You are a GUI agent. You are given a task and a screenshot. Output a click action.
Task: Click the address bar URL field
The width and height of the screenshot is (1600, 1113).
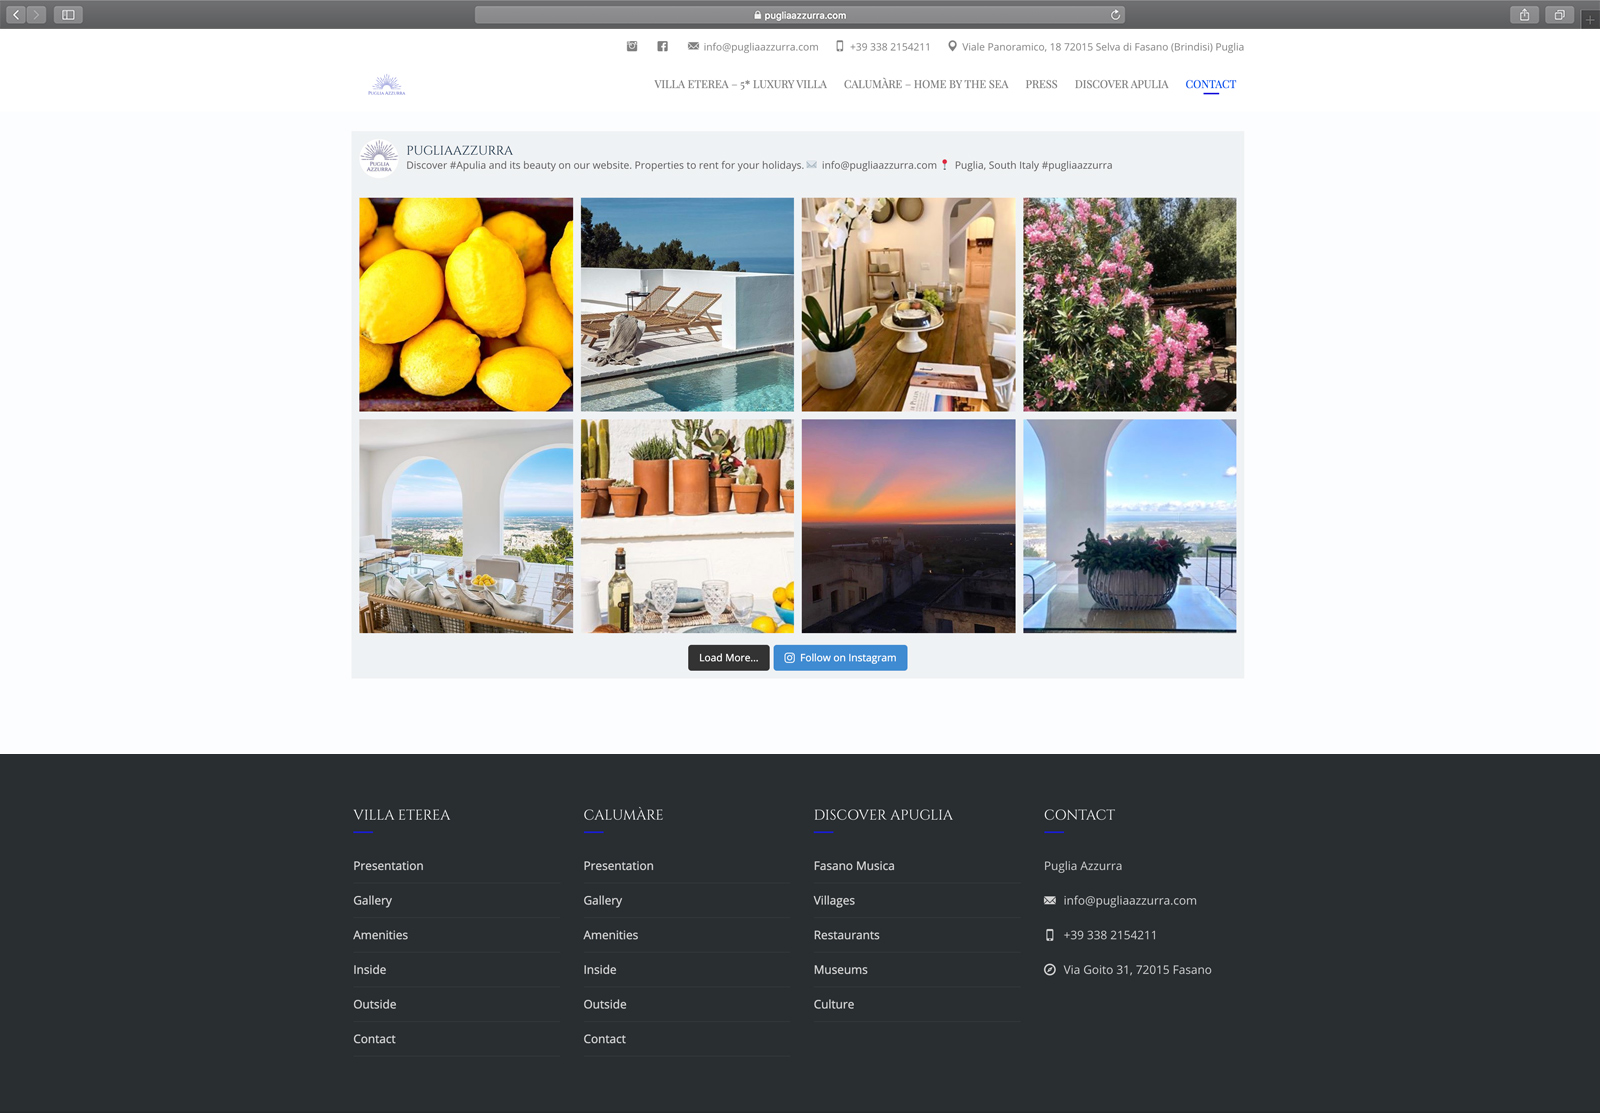click(800, 15)
